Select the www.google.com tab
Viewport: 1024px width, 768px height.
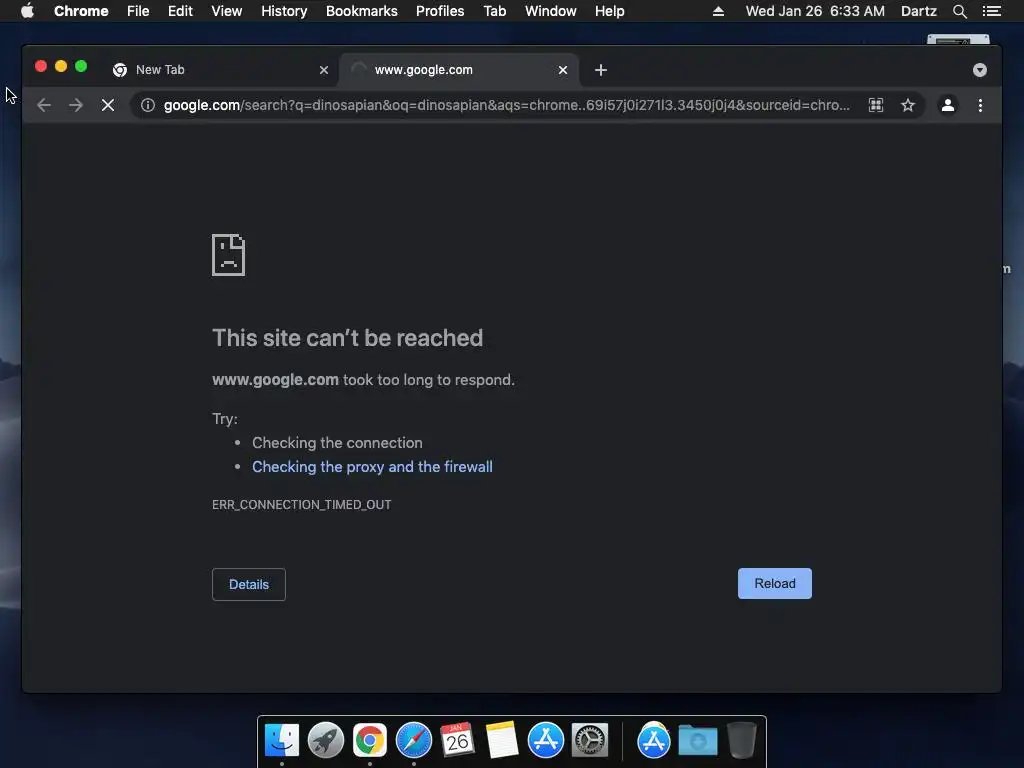click(459, 70)
